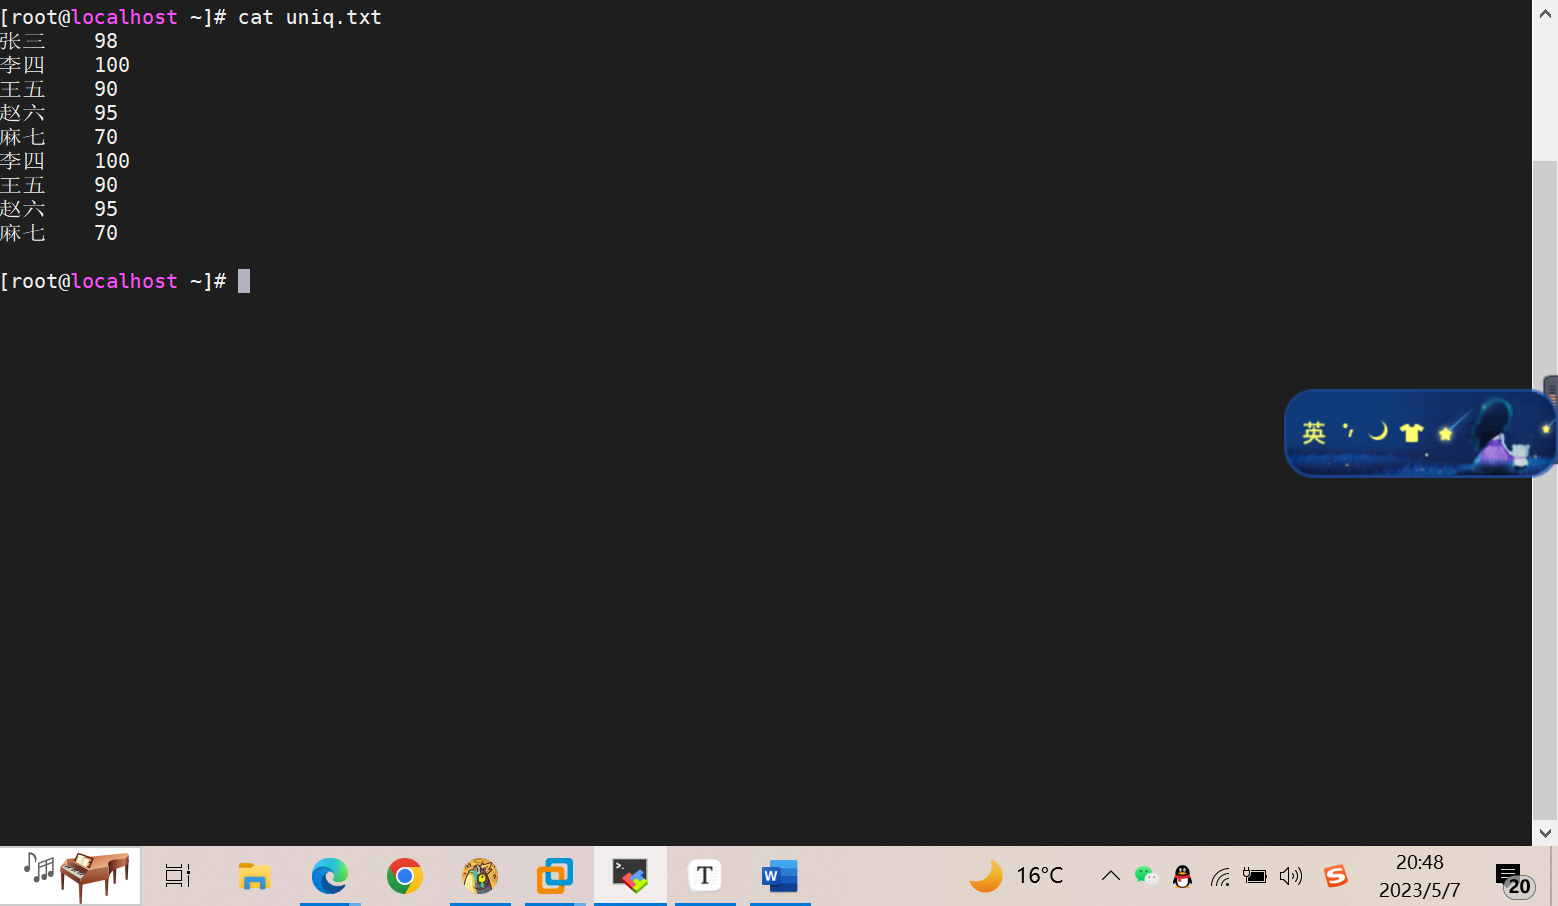
Task: Open Sogou input panel via the S tray icon
Action: click(x=1336, y=875)
